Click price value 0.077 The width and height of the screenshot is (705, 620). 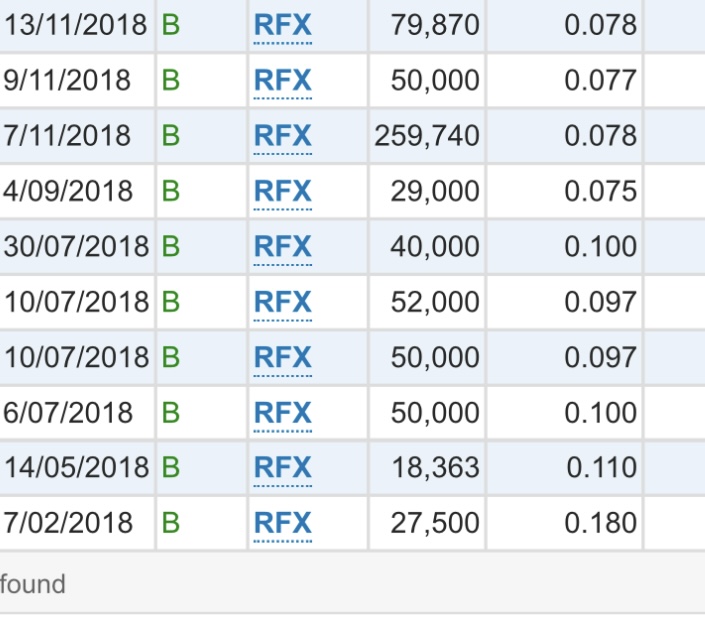(x=600, y=80)
